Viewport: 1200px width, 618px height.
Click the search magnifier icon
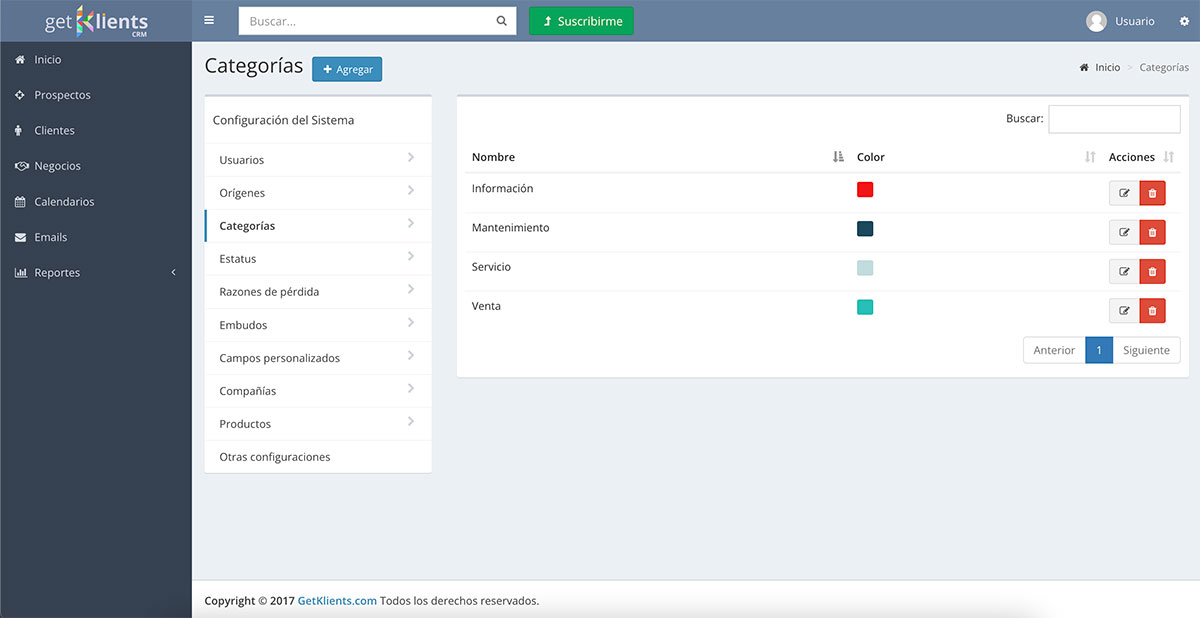pos(501,21)
